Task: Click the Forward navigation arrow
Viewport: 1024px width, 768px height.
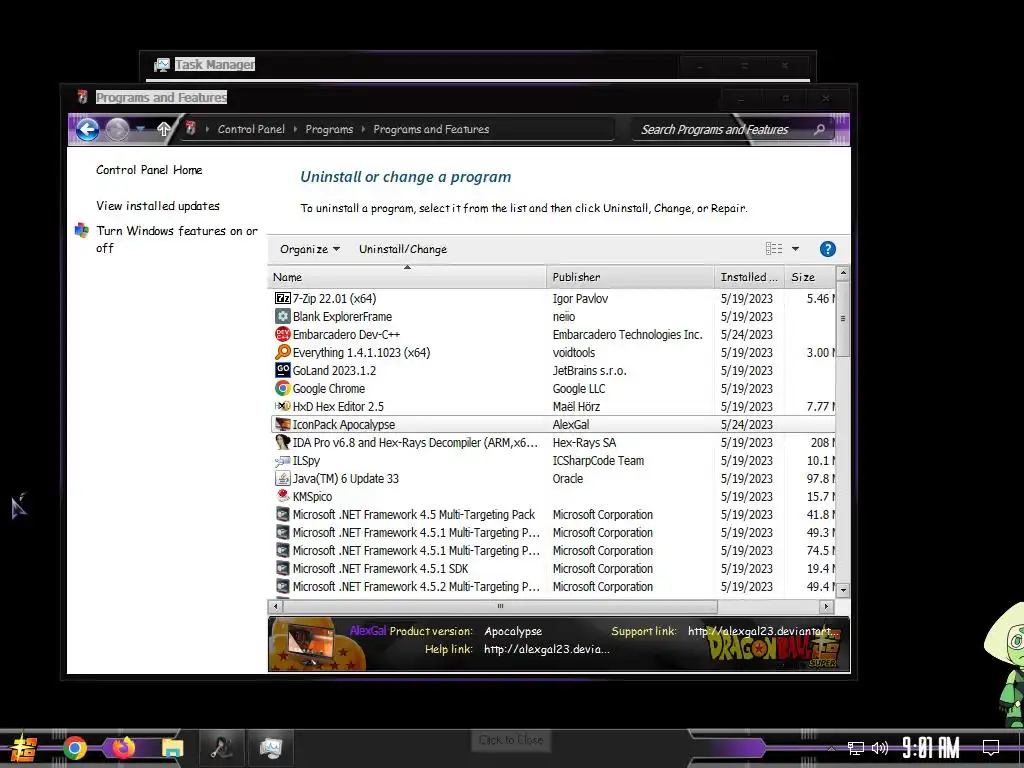Action: (118, 129)
